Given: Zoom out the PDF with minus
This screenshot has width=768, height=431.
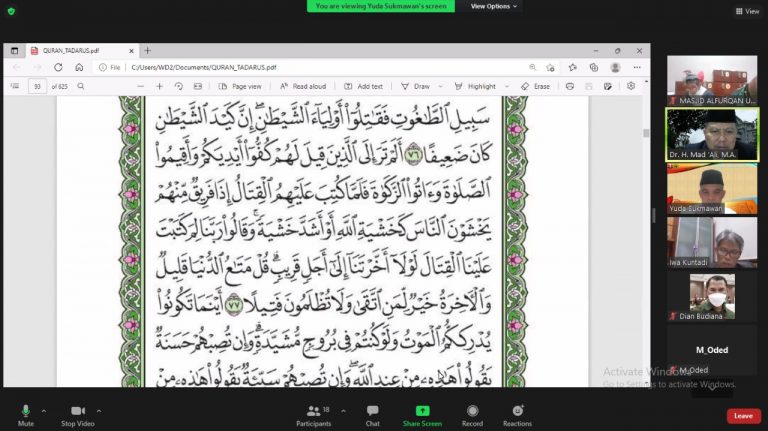Looking at the screenshot, I should 141,86.
